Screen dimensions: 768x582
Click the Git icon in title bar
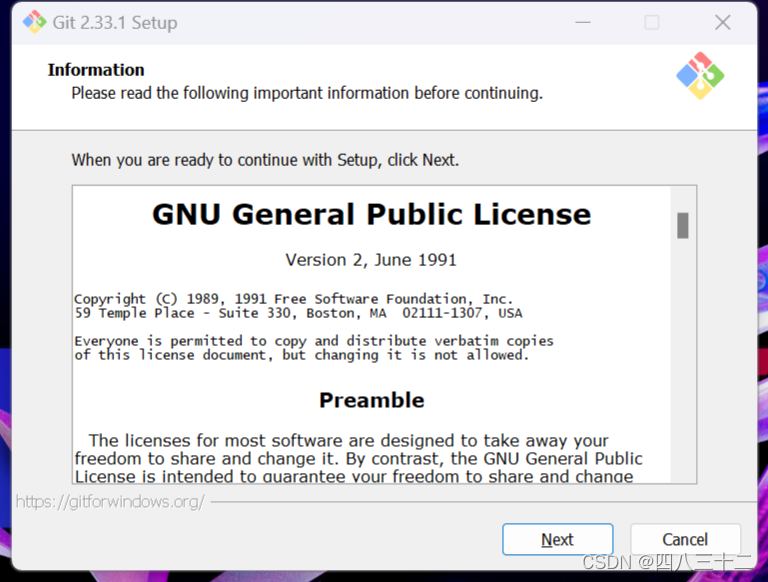pos(34,22)
